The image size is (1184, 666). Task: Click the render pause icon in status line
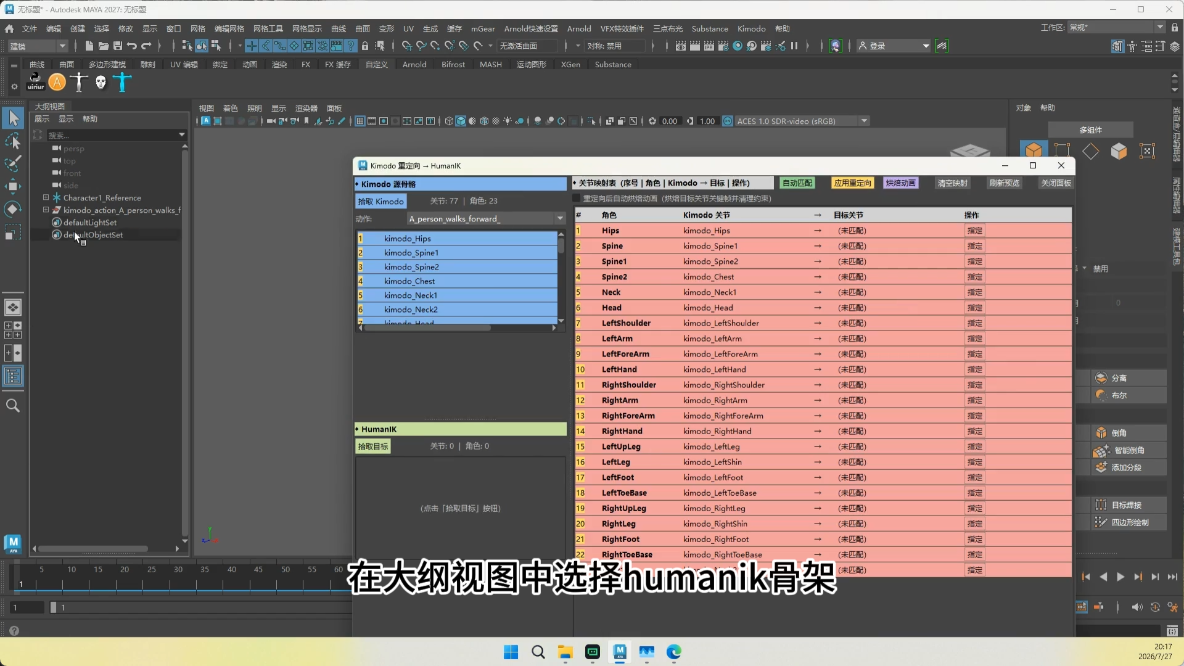click(x=794, y=46)
